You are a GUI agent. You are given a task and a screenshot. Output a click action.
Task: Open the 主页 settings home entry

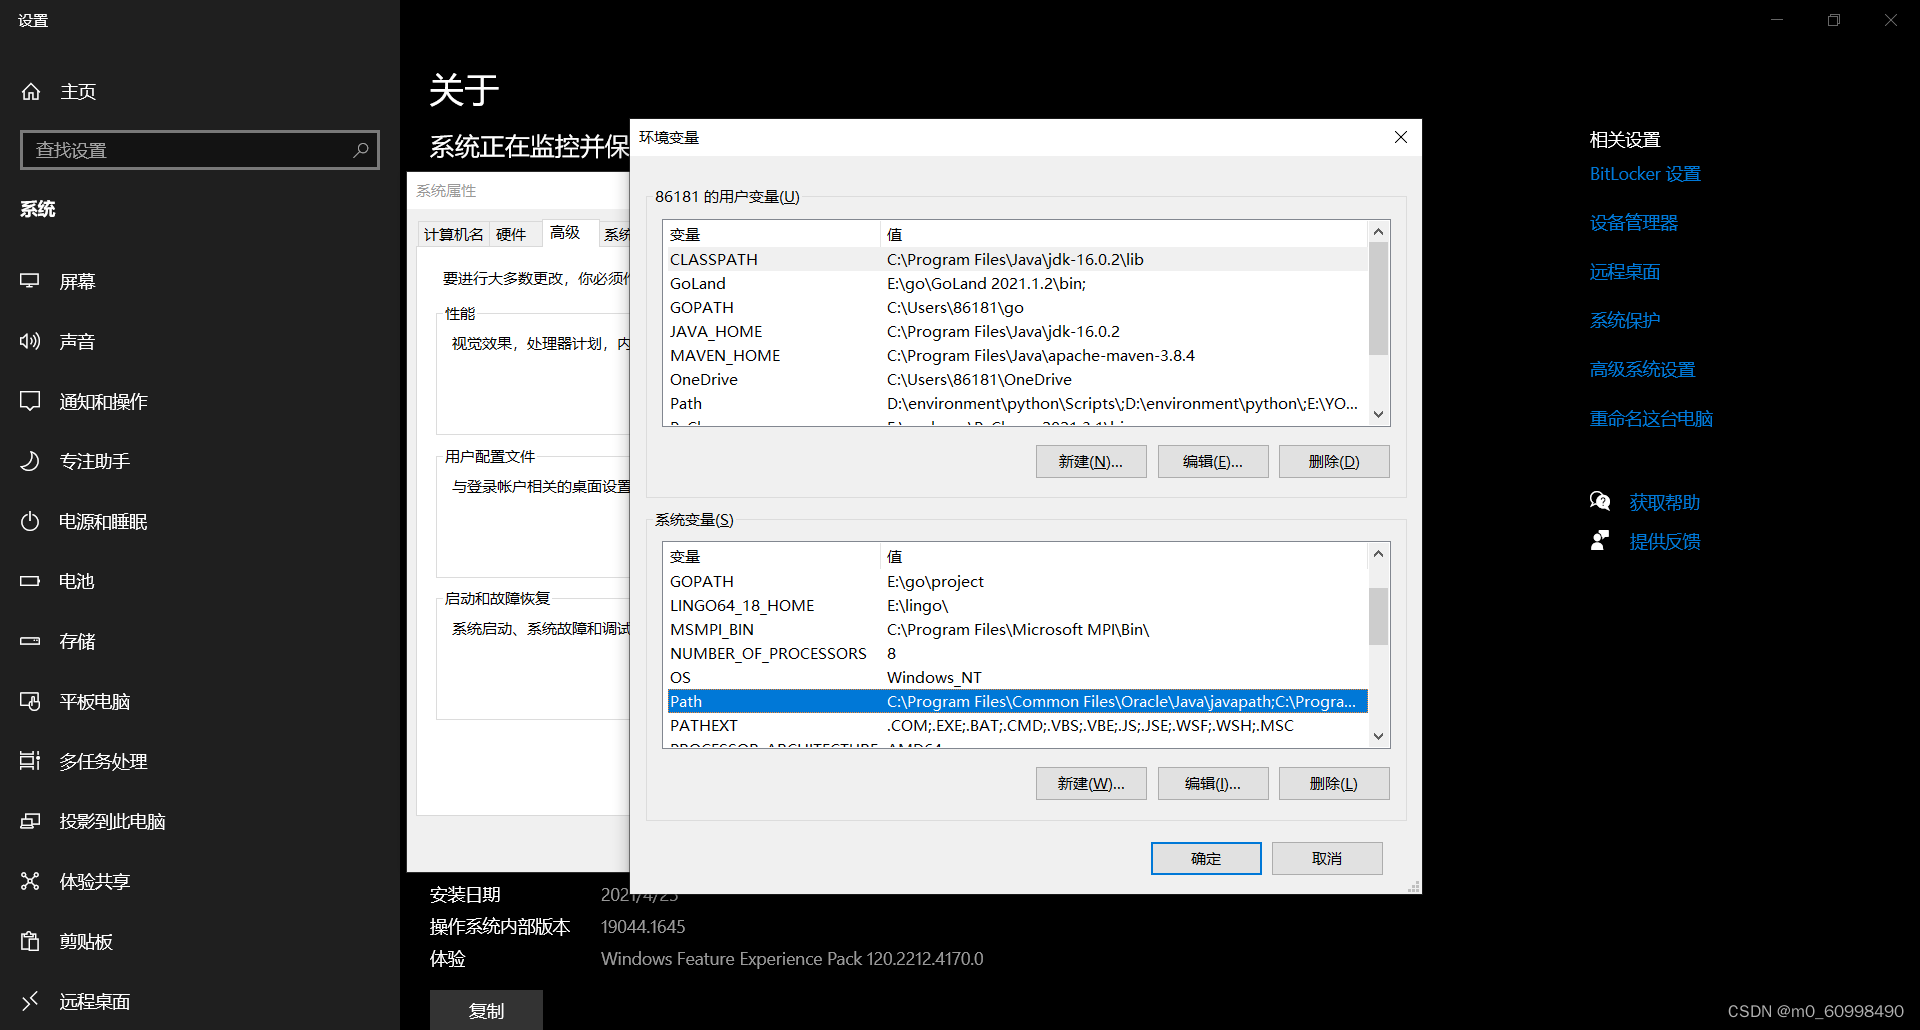click(78, 92)
